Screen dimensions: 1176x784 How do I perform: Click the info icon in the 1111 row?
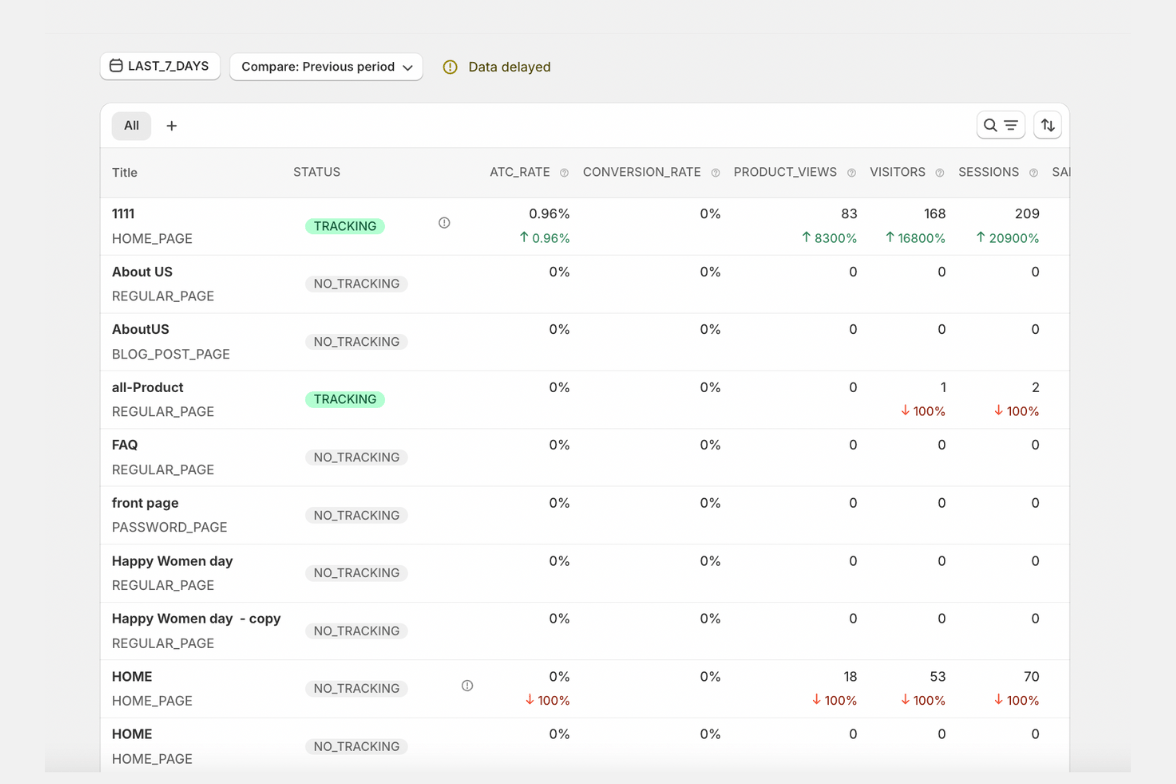[x=444, y=223]
